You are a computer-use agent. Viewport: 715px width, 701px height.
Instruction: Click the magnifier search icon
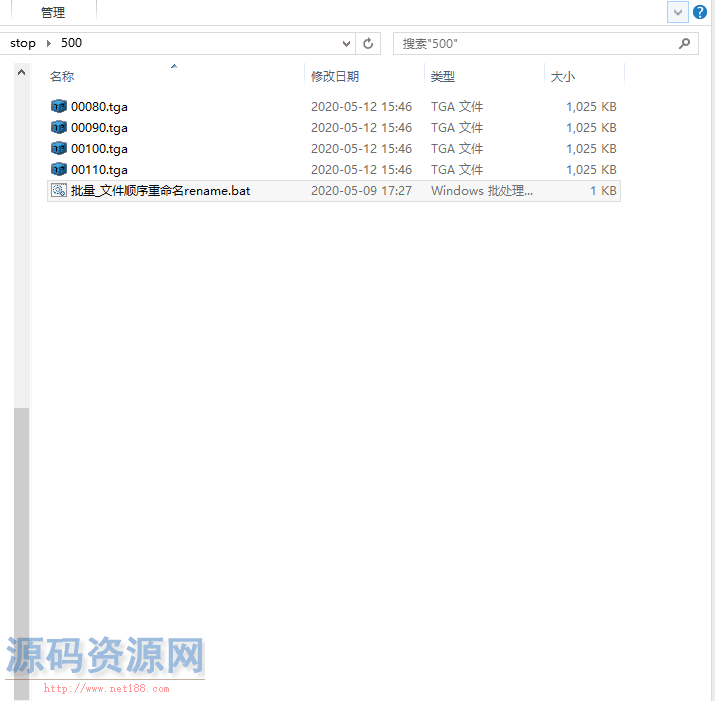click(684, 44)
